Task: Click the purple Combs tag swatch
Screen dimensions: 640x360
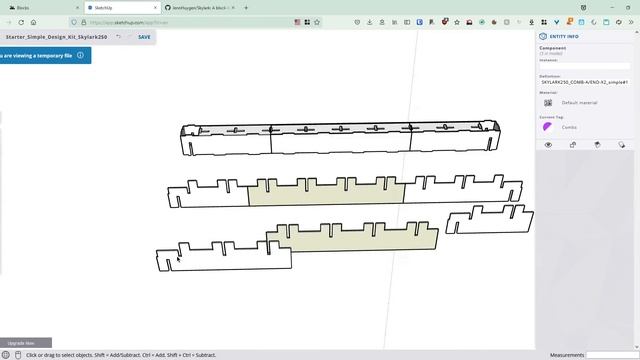Action: tap(547, 127)
